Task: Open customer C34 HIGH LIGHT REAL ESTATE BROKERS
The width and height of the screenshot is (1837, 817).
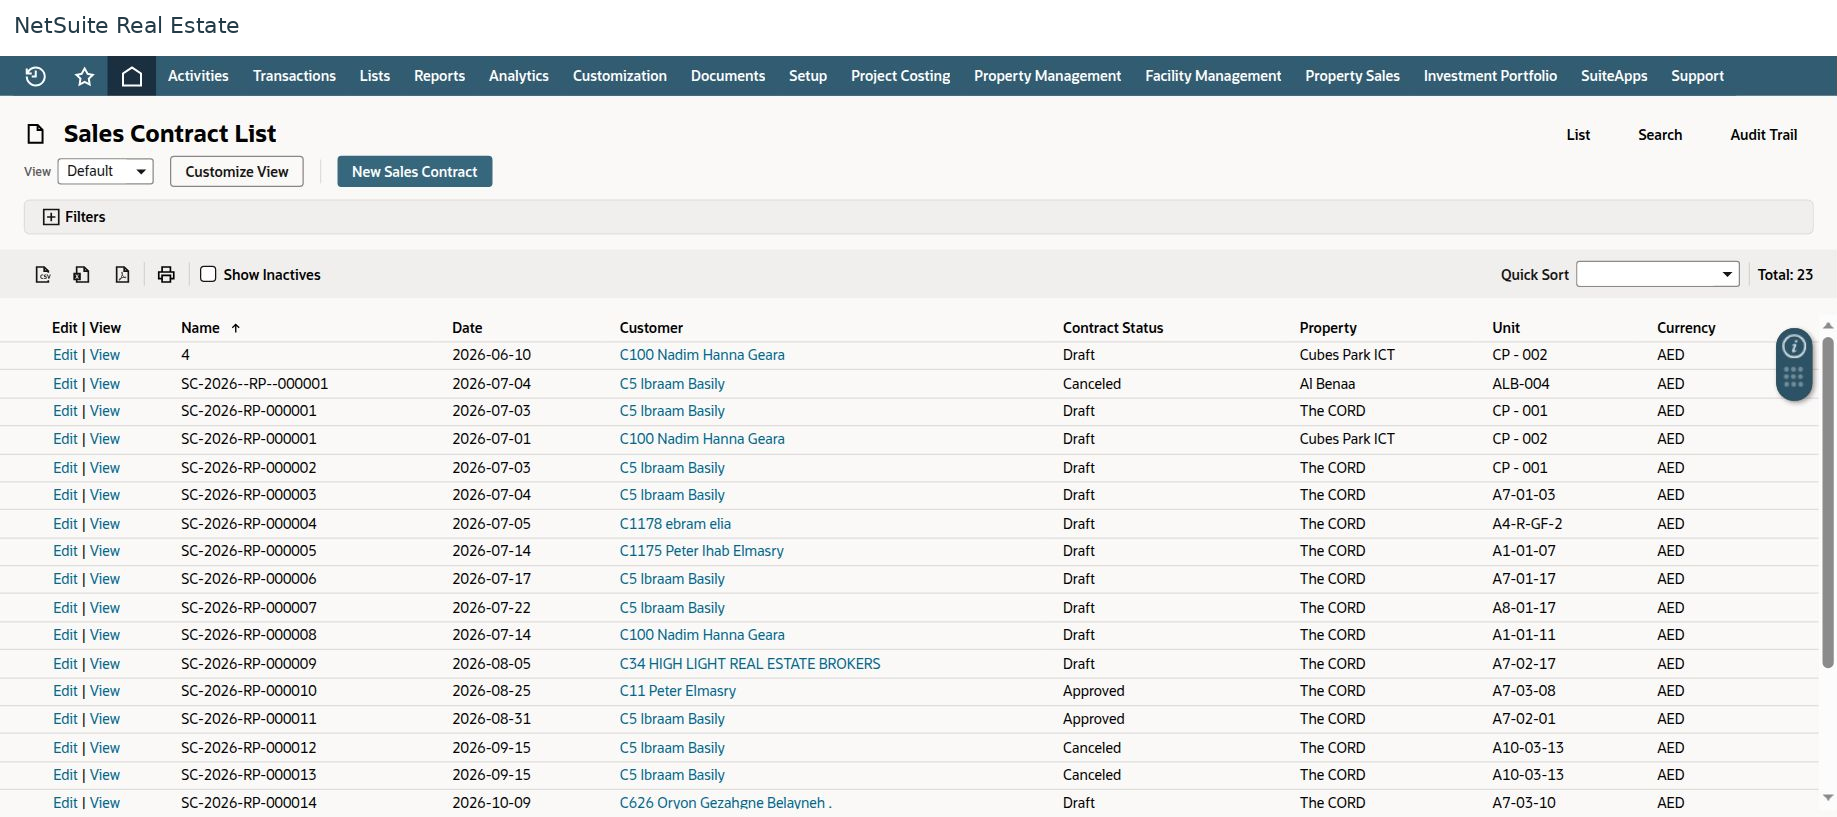Action: (750, 664)
